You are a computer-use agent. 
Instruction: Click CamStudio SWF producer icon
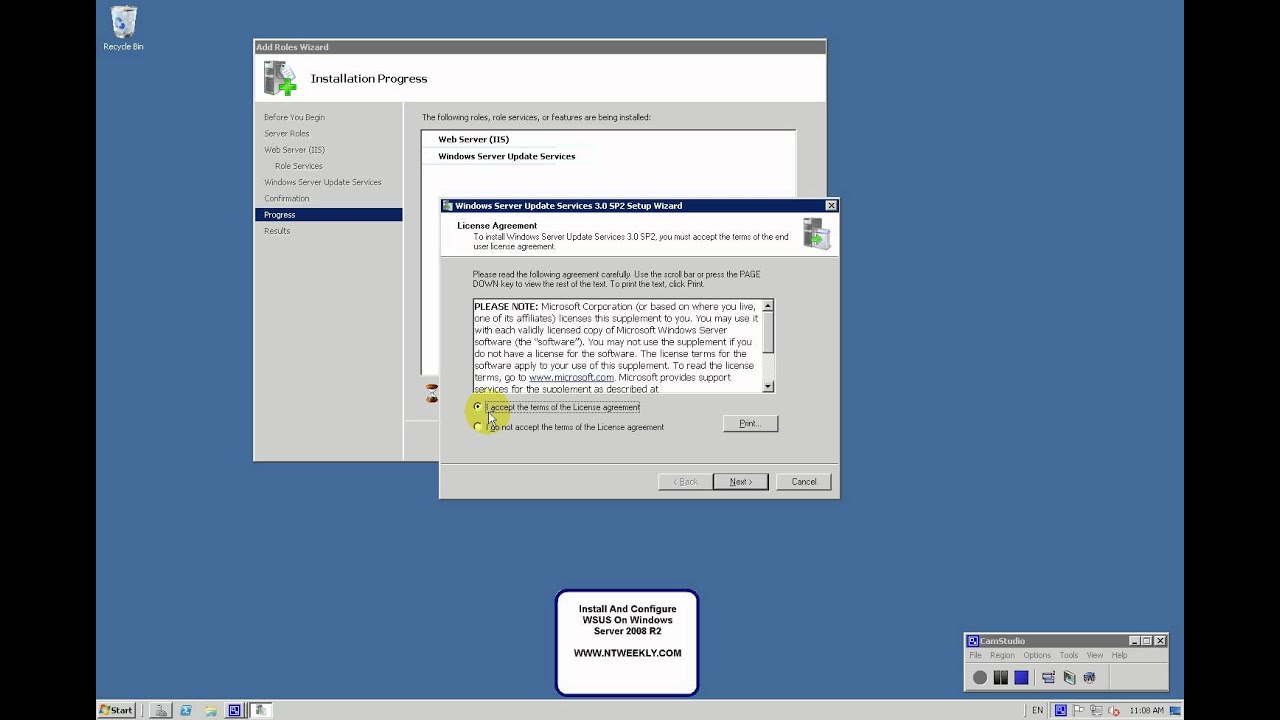[x=1089, y=677]
